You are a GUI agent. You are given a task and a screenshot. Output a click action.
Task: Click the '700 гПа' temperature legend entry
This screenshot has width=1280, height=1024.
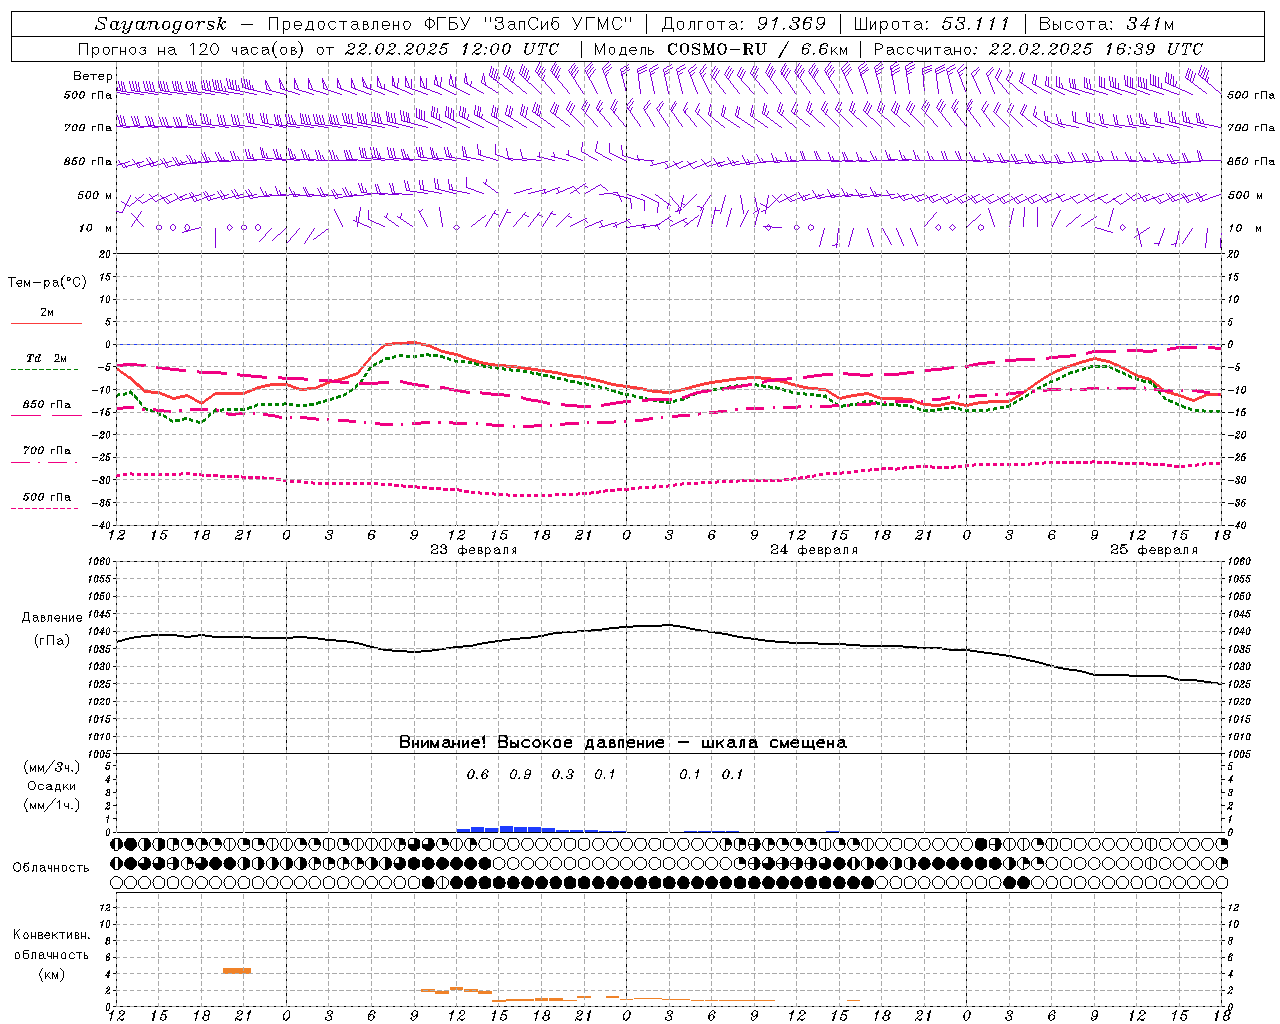[47, 450]
